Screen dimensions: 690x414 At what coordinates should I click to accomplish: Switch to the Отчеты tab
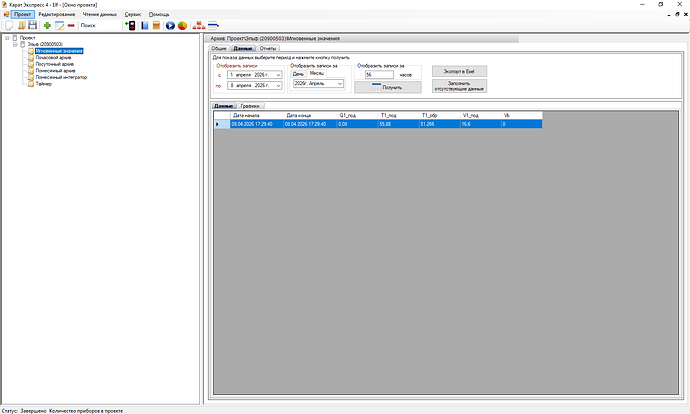pyautogui.click(x=268, y=48)
